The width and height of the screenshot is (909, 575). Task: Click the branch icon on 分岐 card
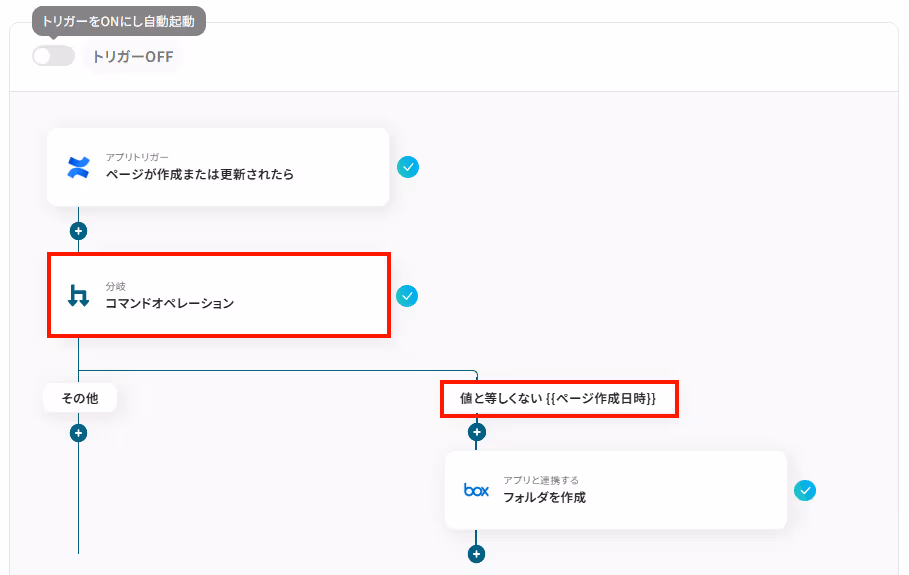78,296
